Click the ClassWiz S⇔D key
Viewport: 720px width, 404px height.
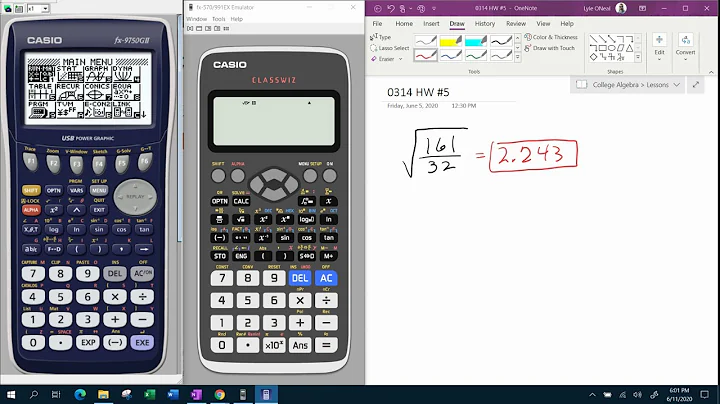pos(306,256)
